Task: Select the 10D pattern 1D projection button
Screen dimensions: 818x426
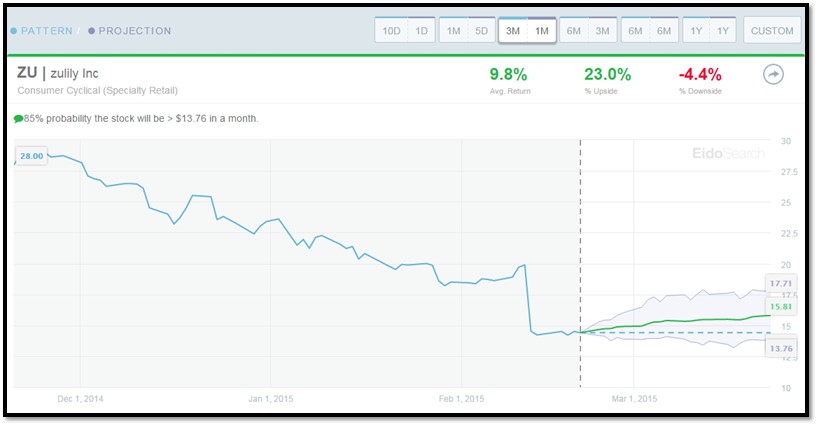Action: point(405,30)
